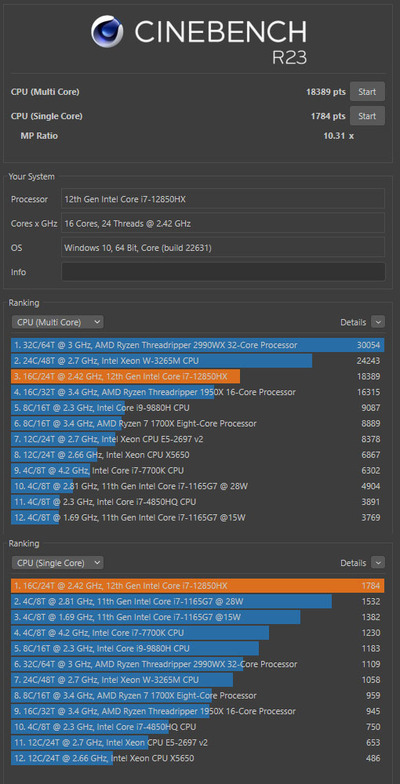
Task: Select Threadripper 1950X single core row 945
Action: [x=198, y=711]
